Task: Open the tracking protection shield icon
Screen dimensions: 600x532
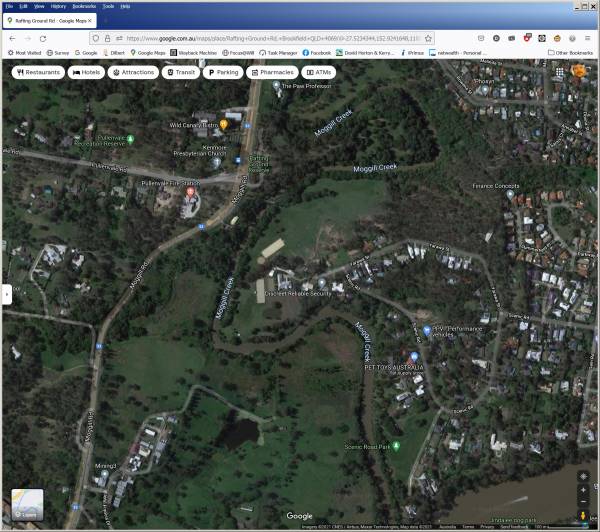Action: (x=96, y=39)
